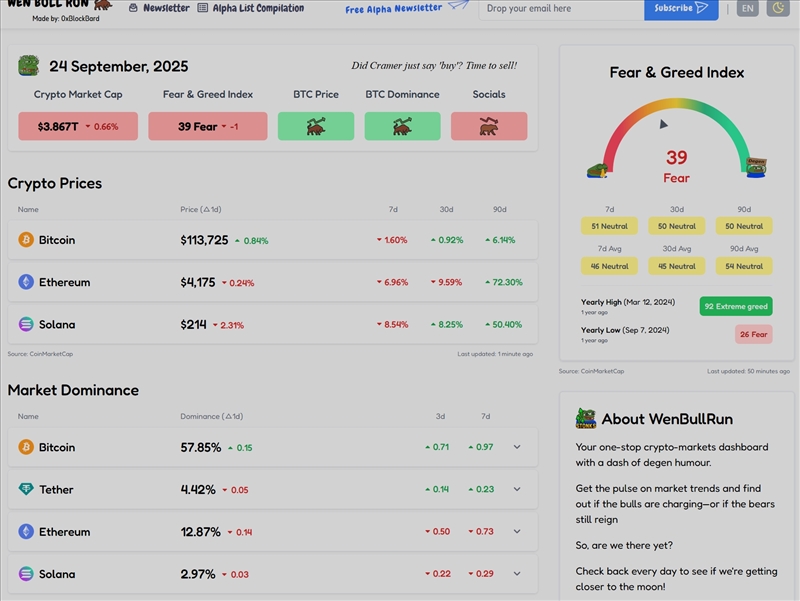Viewport: 800px width, 601px height.
Task: Click the 'Yearly High (Mar 12, 2024)' label
Action: pos(628,302)
